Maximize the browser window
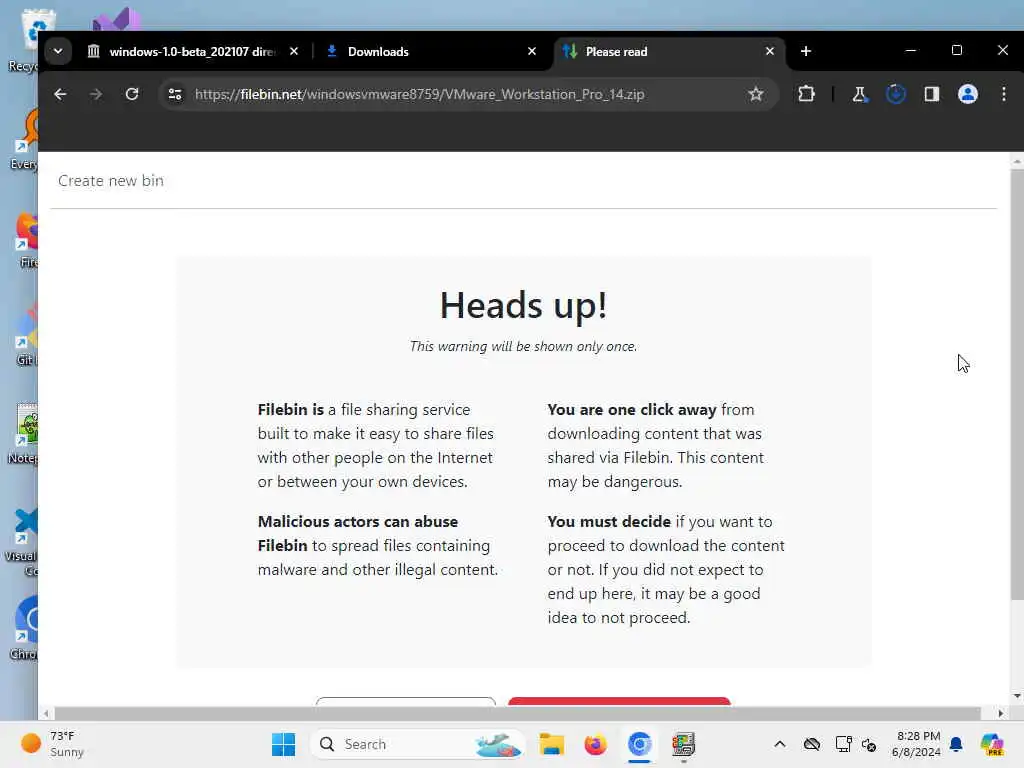Image resolution: width=1024 pixels, height=768 pixels. pos(957,50)
